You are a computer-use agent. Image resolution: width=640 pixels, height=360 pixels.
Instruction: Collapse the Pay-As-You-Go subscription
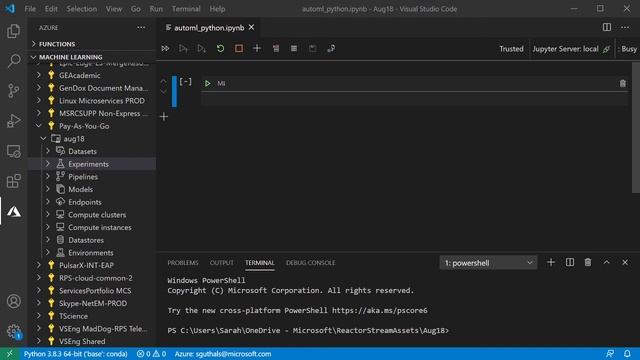pyautogui.click(x=39, y=126)
